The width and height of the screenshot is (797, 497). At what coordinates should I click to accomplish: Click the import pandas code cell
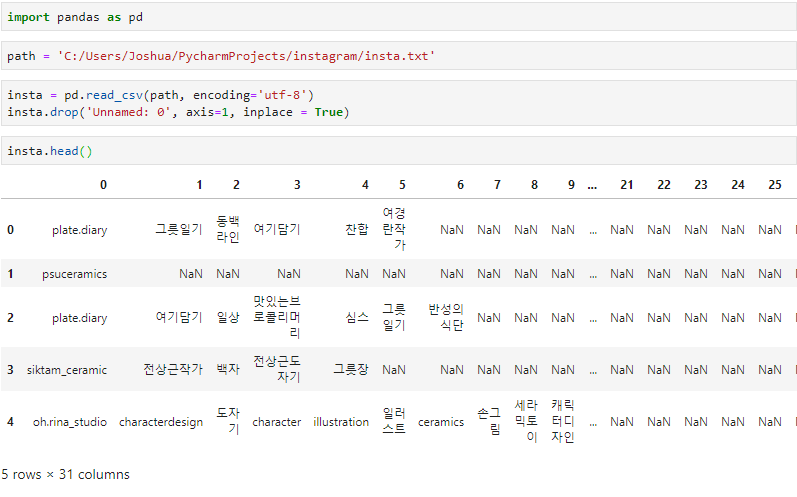399,17
